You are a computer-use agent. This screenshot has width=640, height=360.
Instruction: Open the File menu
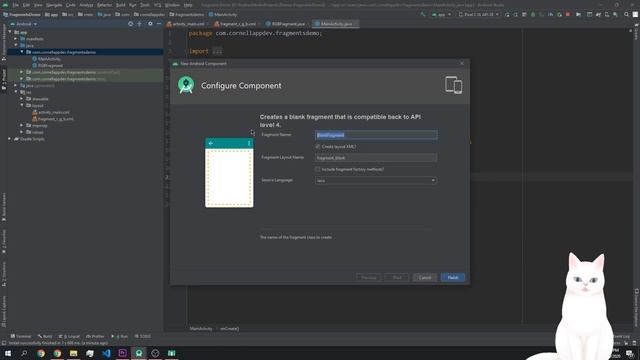tap(16, 5)
